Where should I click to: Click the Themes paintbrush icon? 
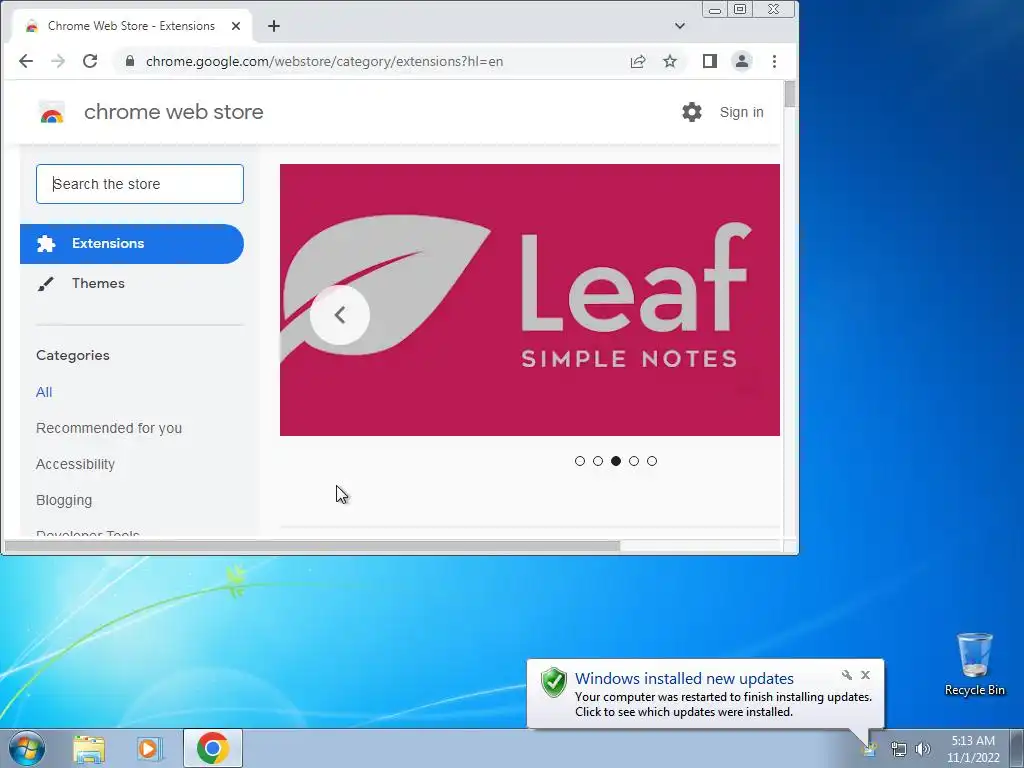(45, 284)
